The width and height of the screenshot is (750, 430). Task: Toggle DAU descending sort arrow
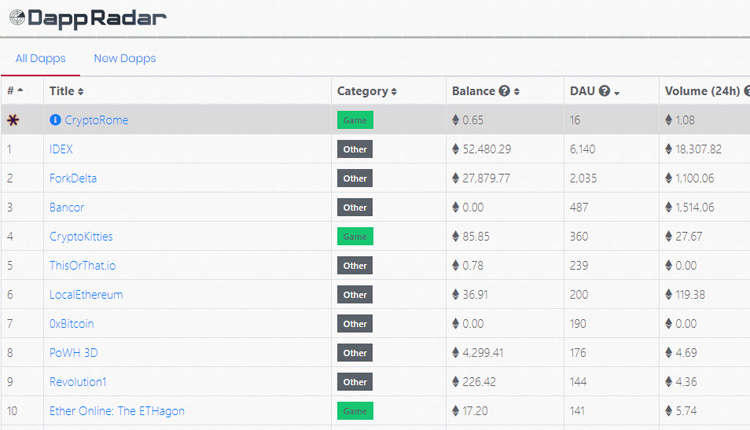(617, 92)
